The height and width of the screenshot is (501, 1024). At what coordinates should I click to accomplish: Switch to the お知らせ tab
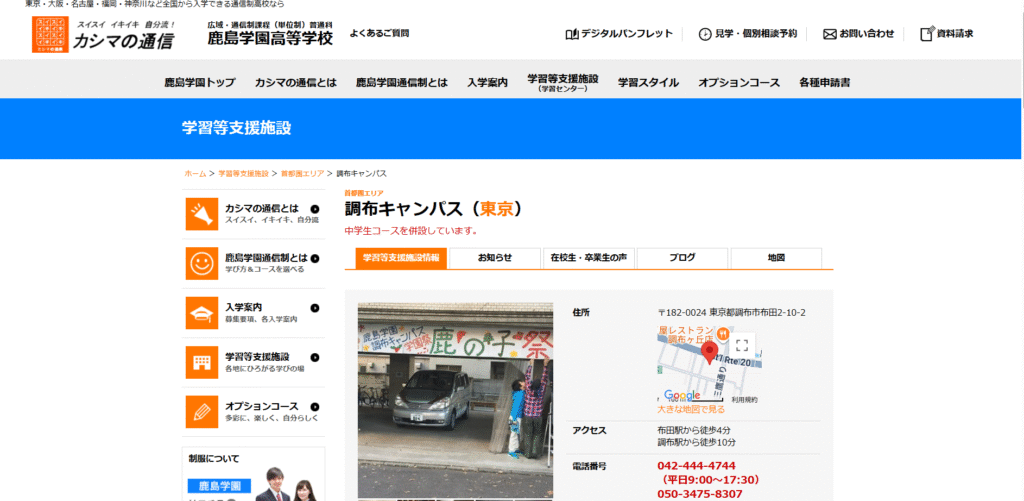(495, 258)
